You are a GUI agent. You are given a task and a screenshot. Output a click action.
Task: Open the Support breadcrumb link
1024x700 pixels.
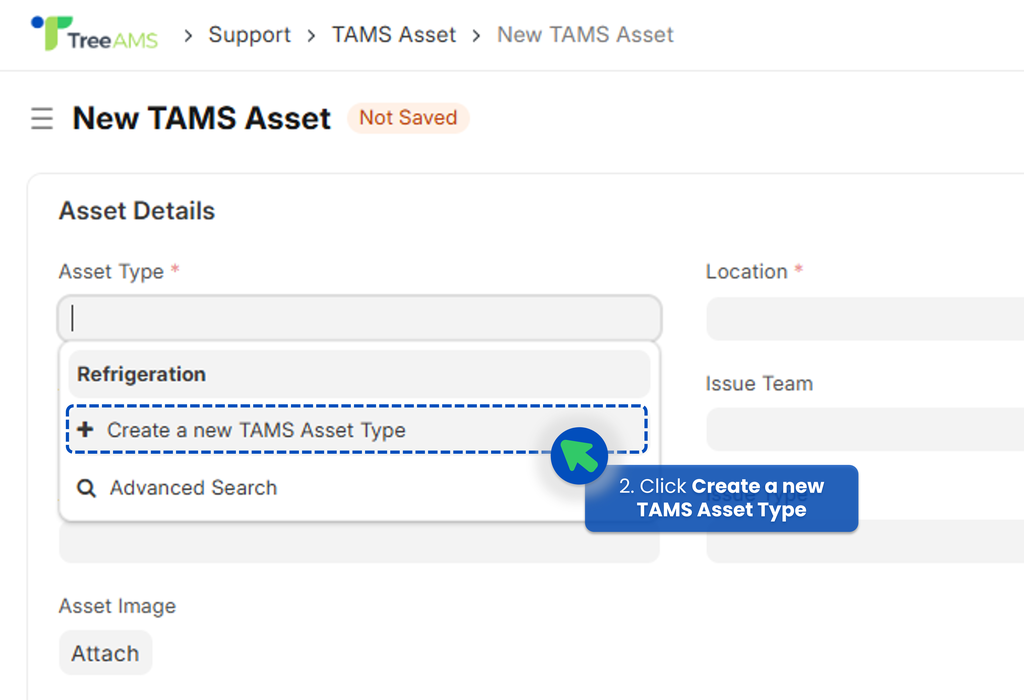[249, 35]
